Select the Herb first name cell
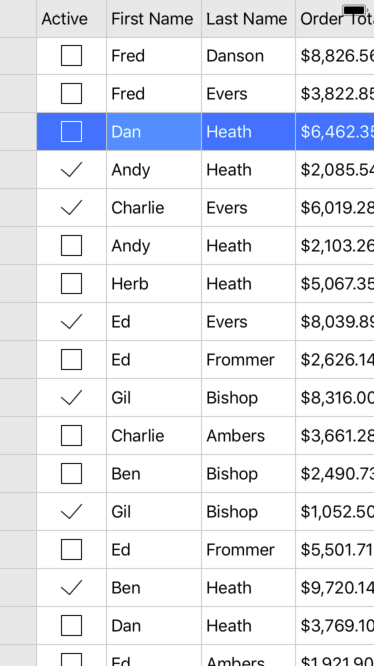 point(154,284)
